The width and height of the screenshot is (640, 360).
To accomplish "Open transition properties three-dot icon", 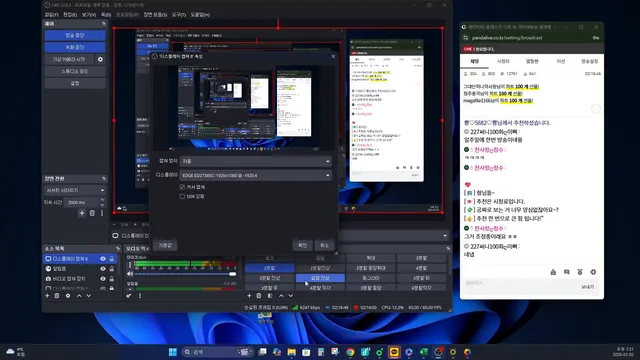I will click(x=102, y=213).
